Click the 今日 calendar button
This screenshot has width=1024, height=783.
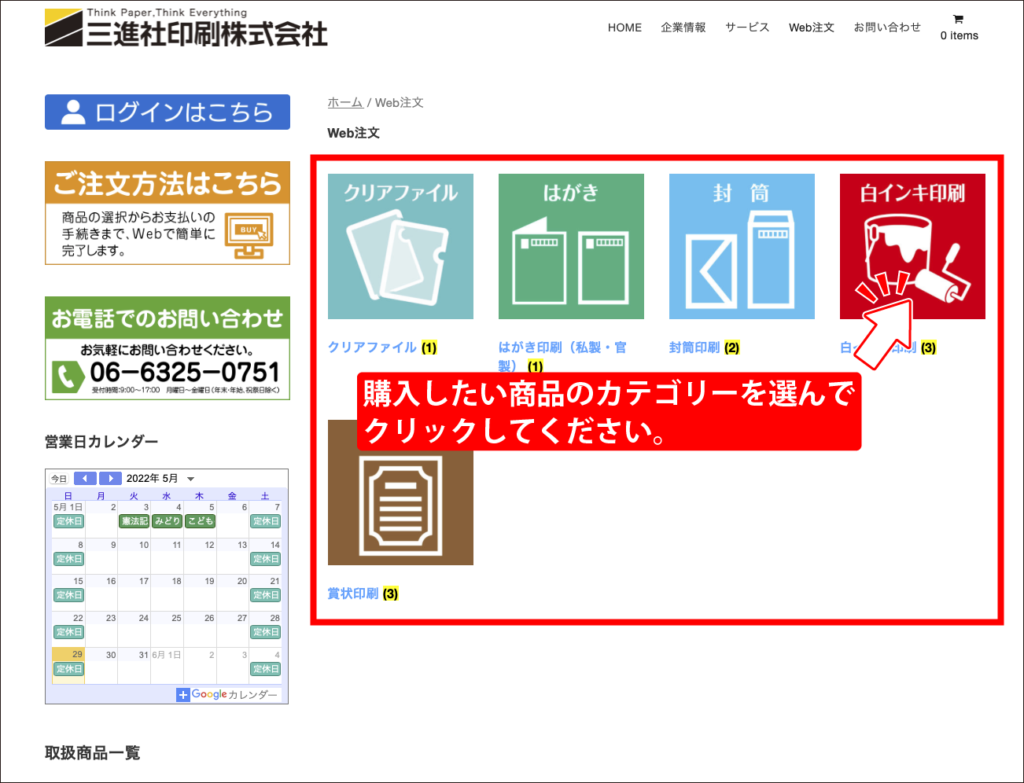(59, 479)
